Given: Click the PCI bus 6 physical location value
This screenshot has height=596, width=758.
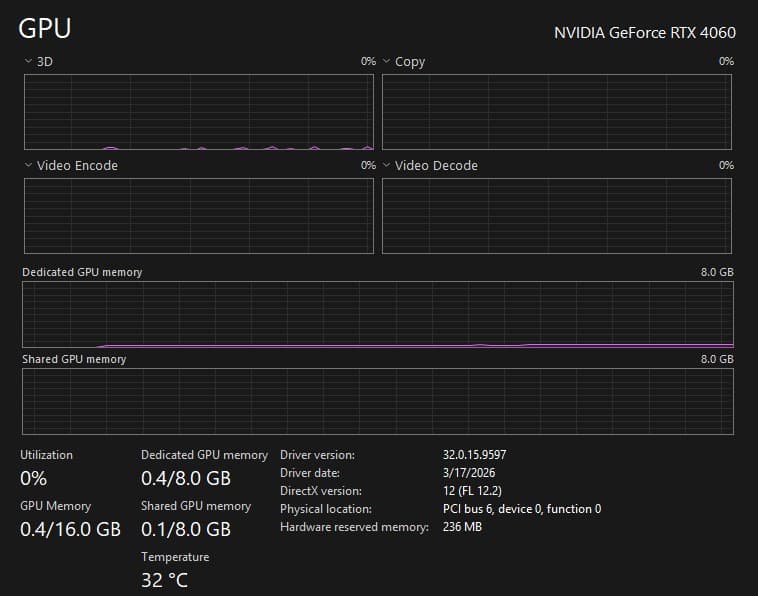Looking at the screenshot, I should (x=522, y=509).
